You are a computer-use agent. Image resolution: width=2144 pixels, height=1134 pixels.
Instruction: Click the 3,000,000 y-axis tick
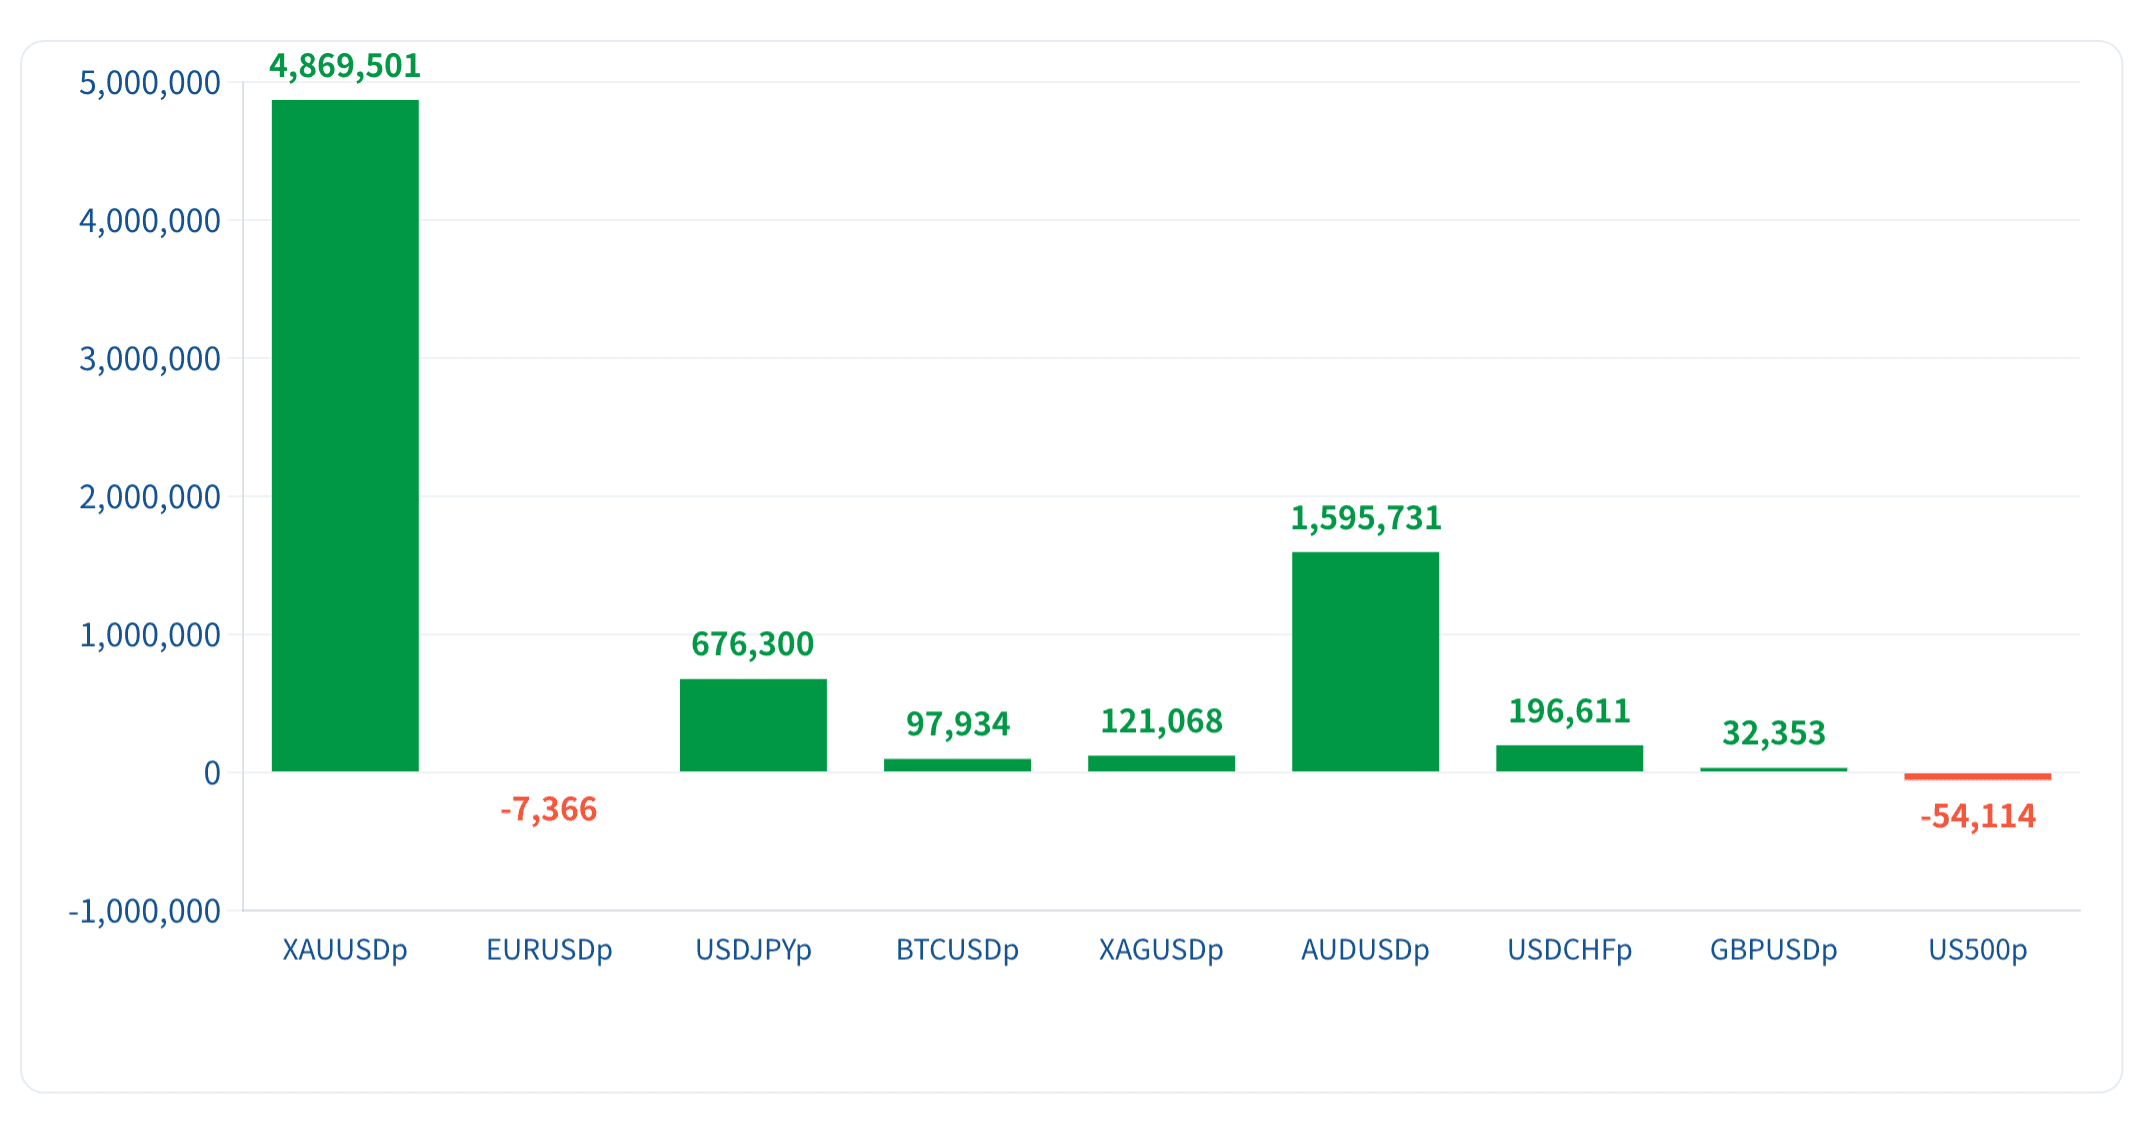click(x=150, y=359)
